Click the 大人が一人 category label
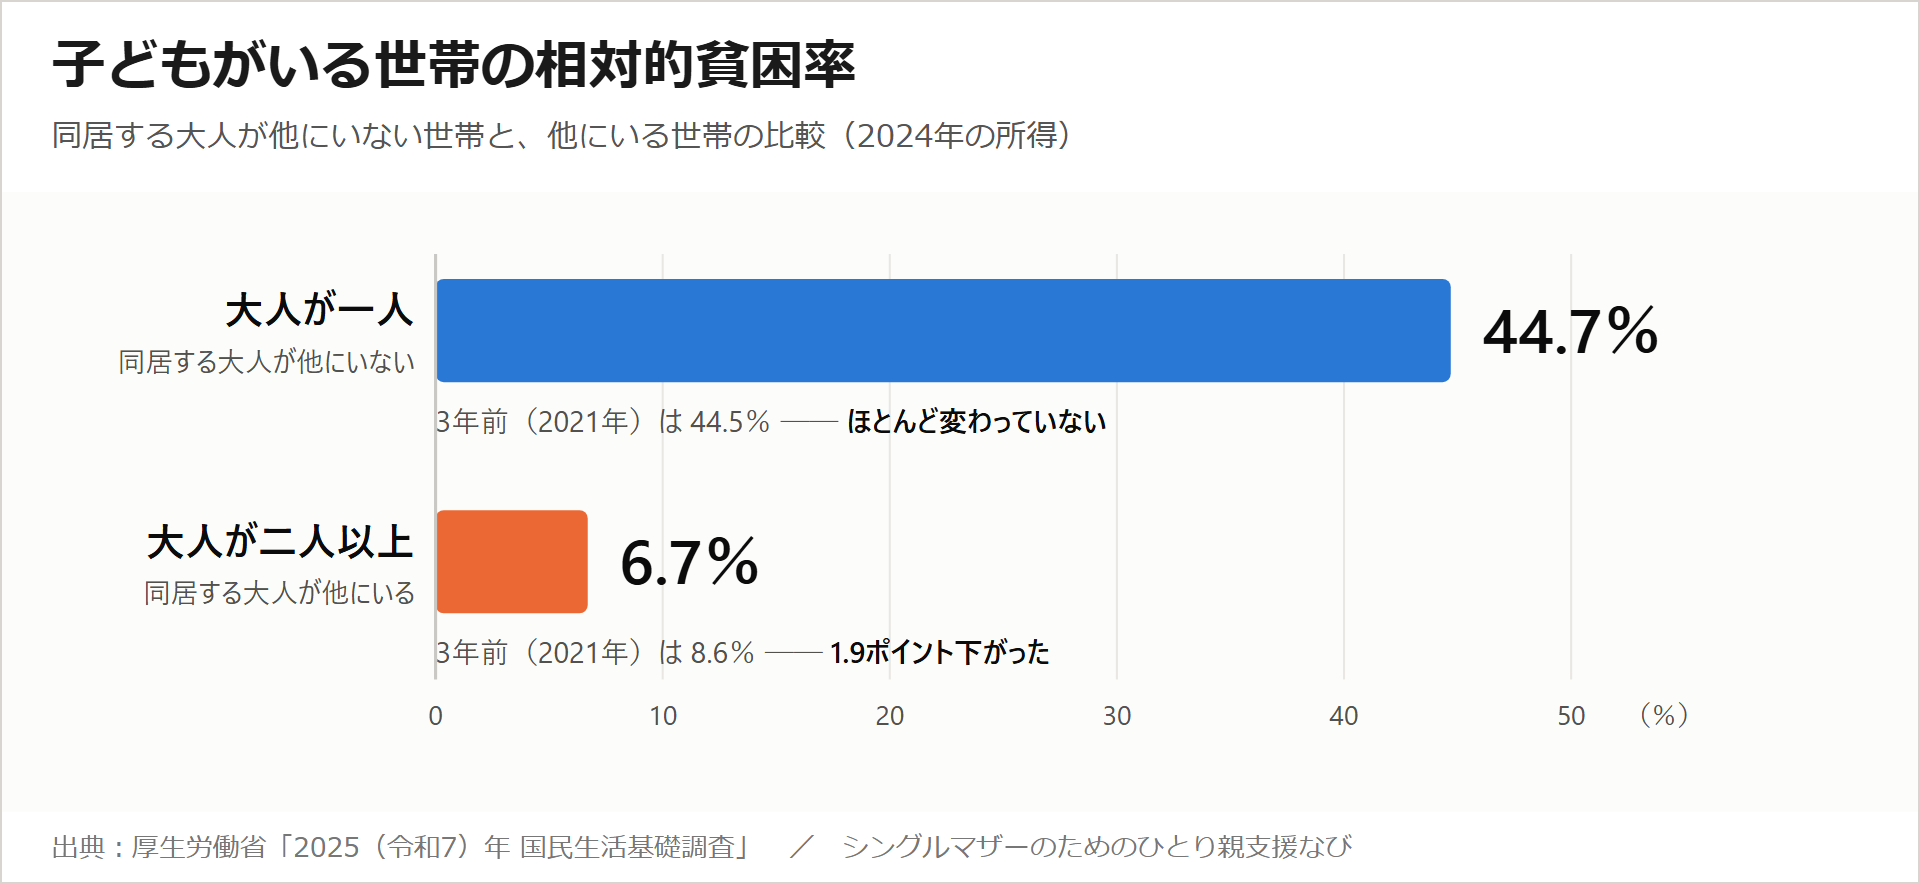Screen dimensions: 1920x884 coord(319,309)
